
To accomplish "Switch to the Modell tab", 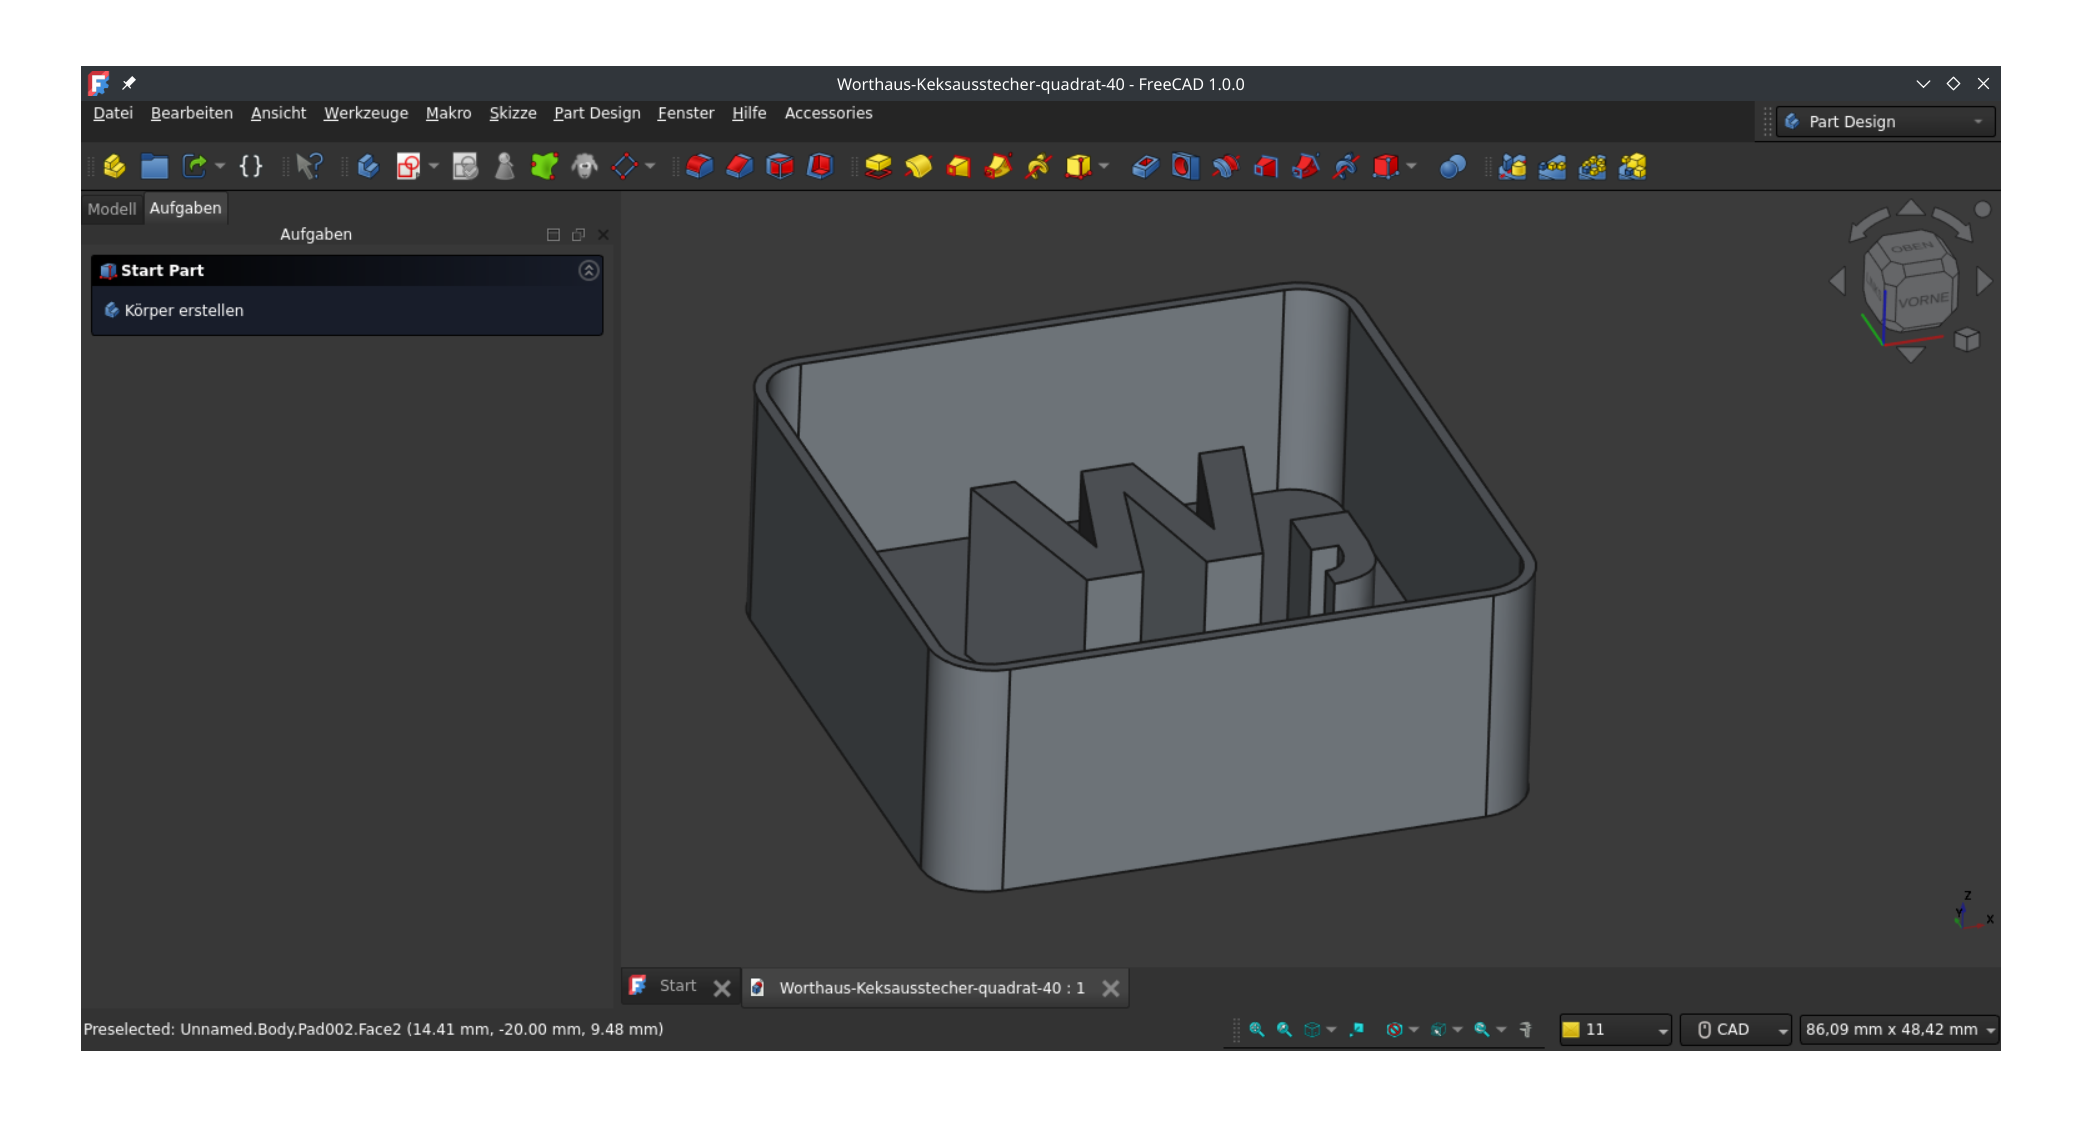I will pos(112,209).
